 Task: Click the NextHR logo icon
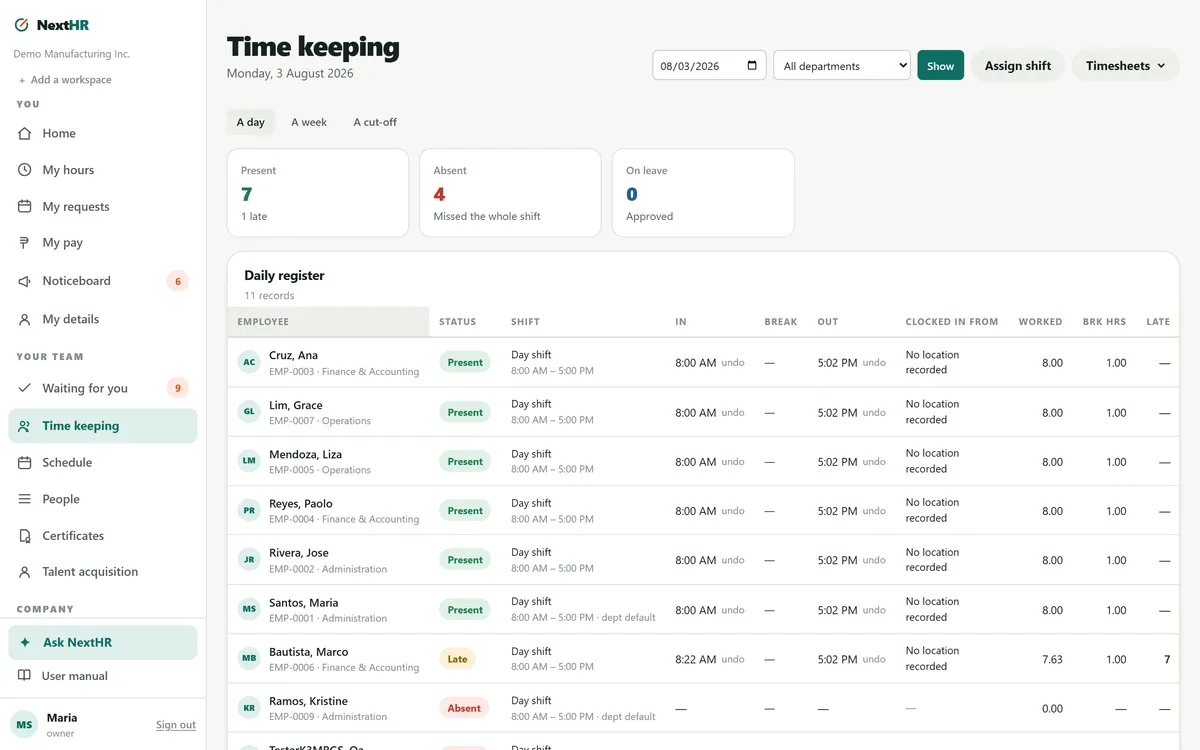(x=22, y=25)
